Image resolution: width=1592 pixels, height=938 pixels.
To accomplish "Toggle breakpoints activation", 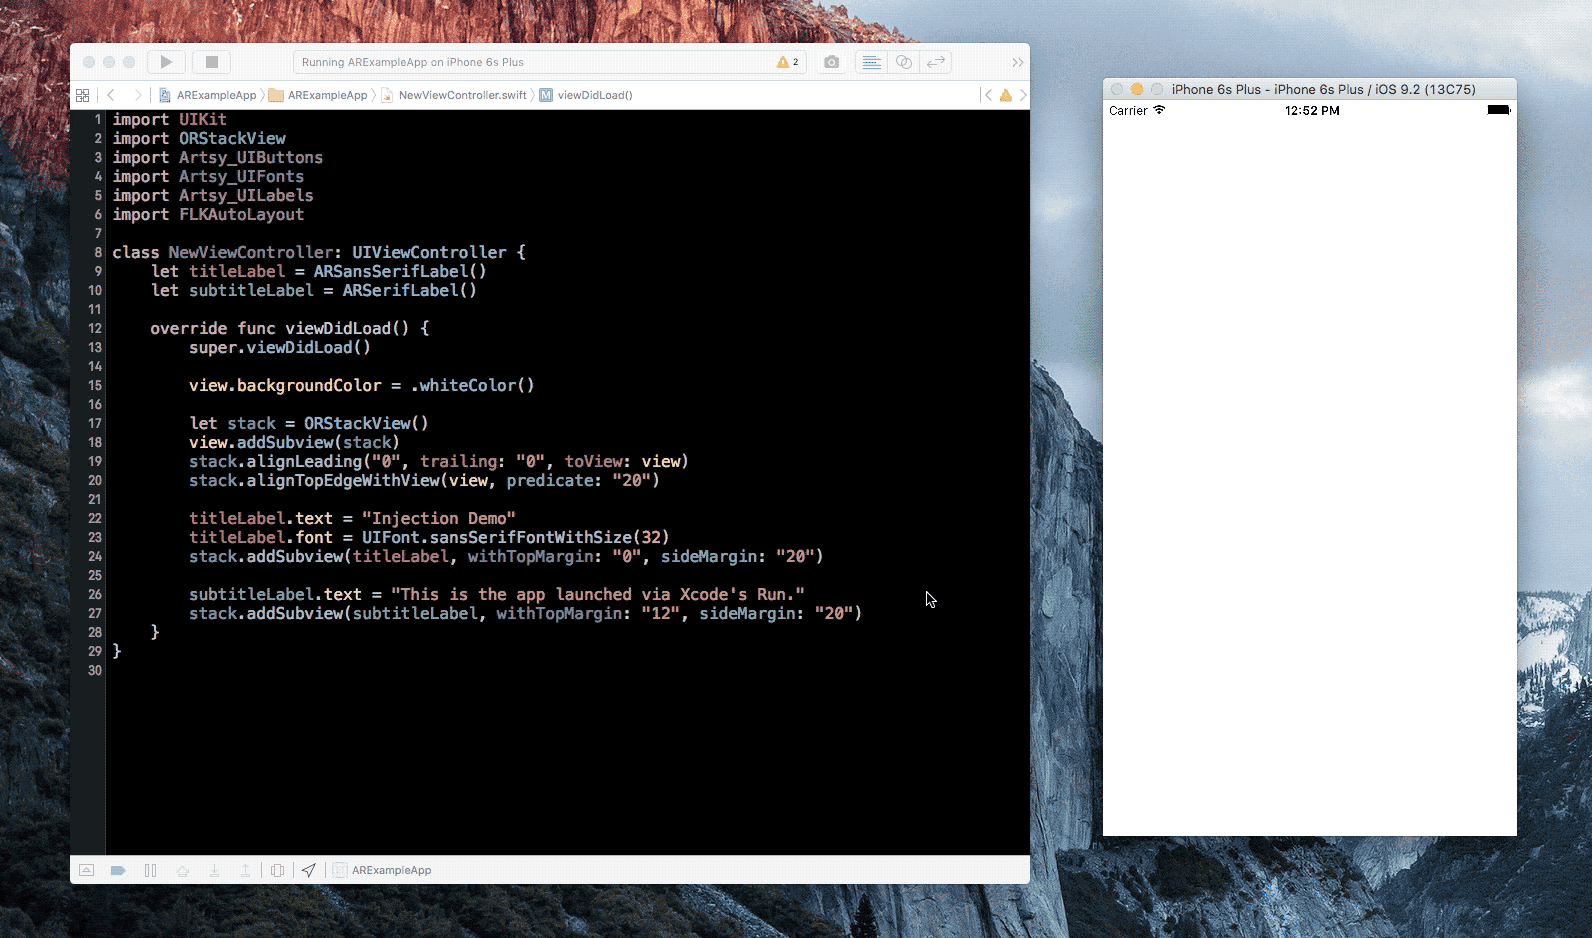I will pos(118,870).
